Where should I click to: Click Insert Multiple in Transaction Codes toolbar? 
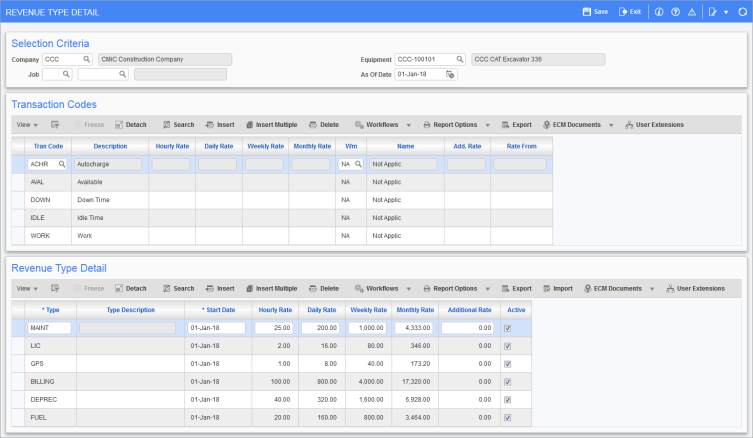tap(271, 125)
